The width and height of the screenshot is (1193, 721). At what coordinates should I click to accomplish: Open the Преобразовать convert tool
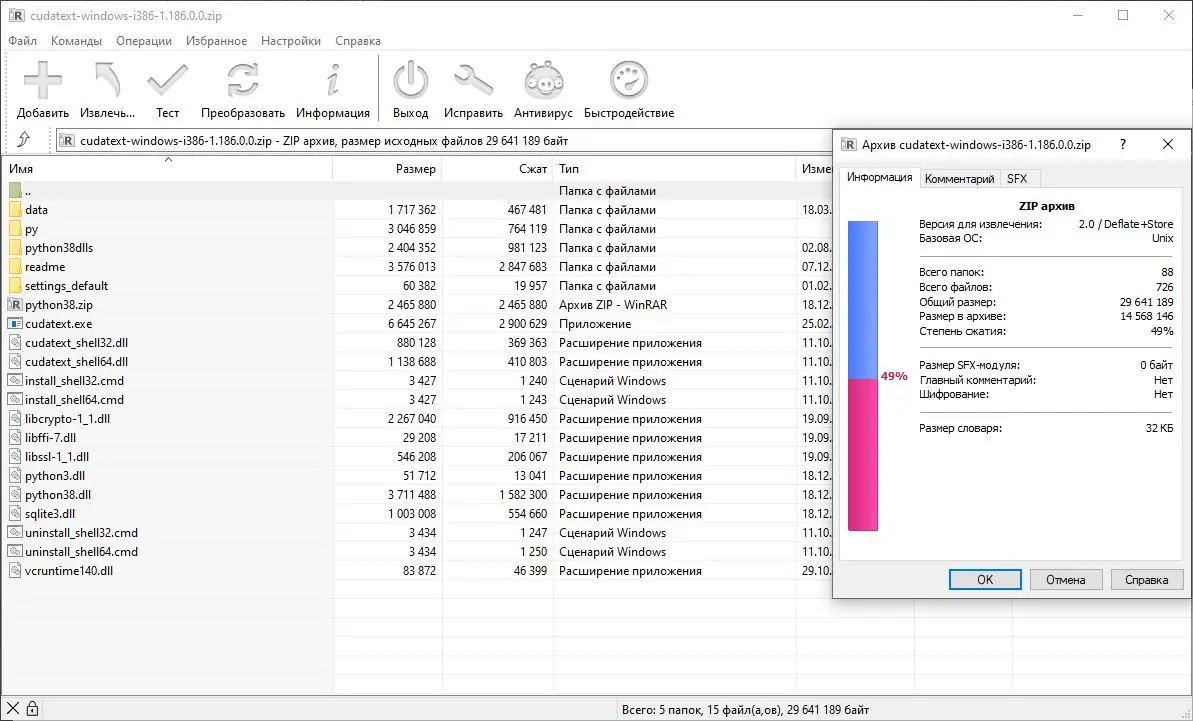243,81
